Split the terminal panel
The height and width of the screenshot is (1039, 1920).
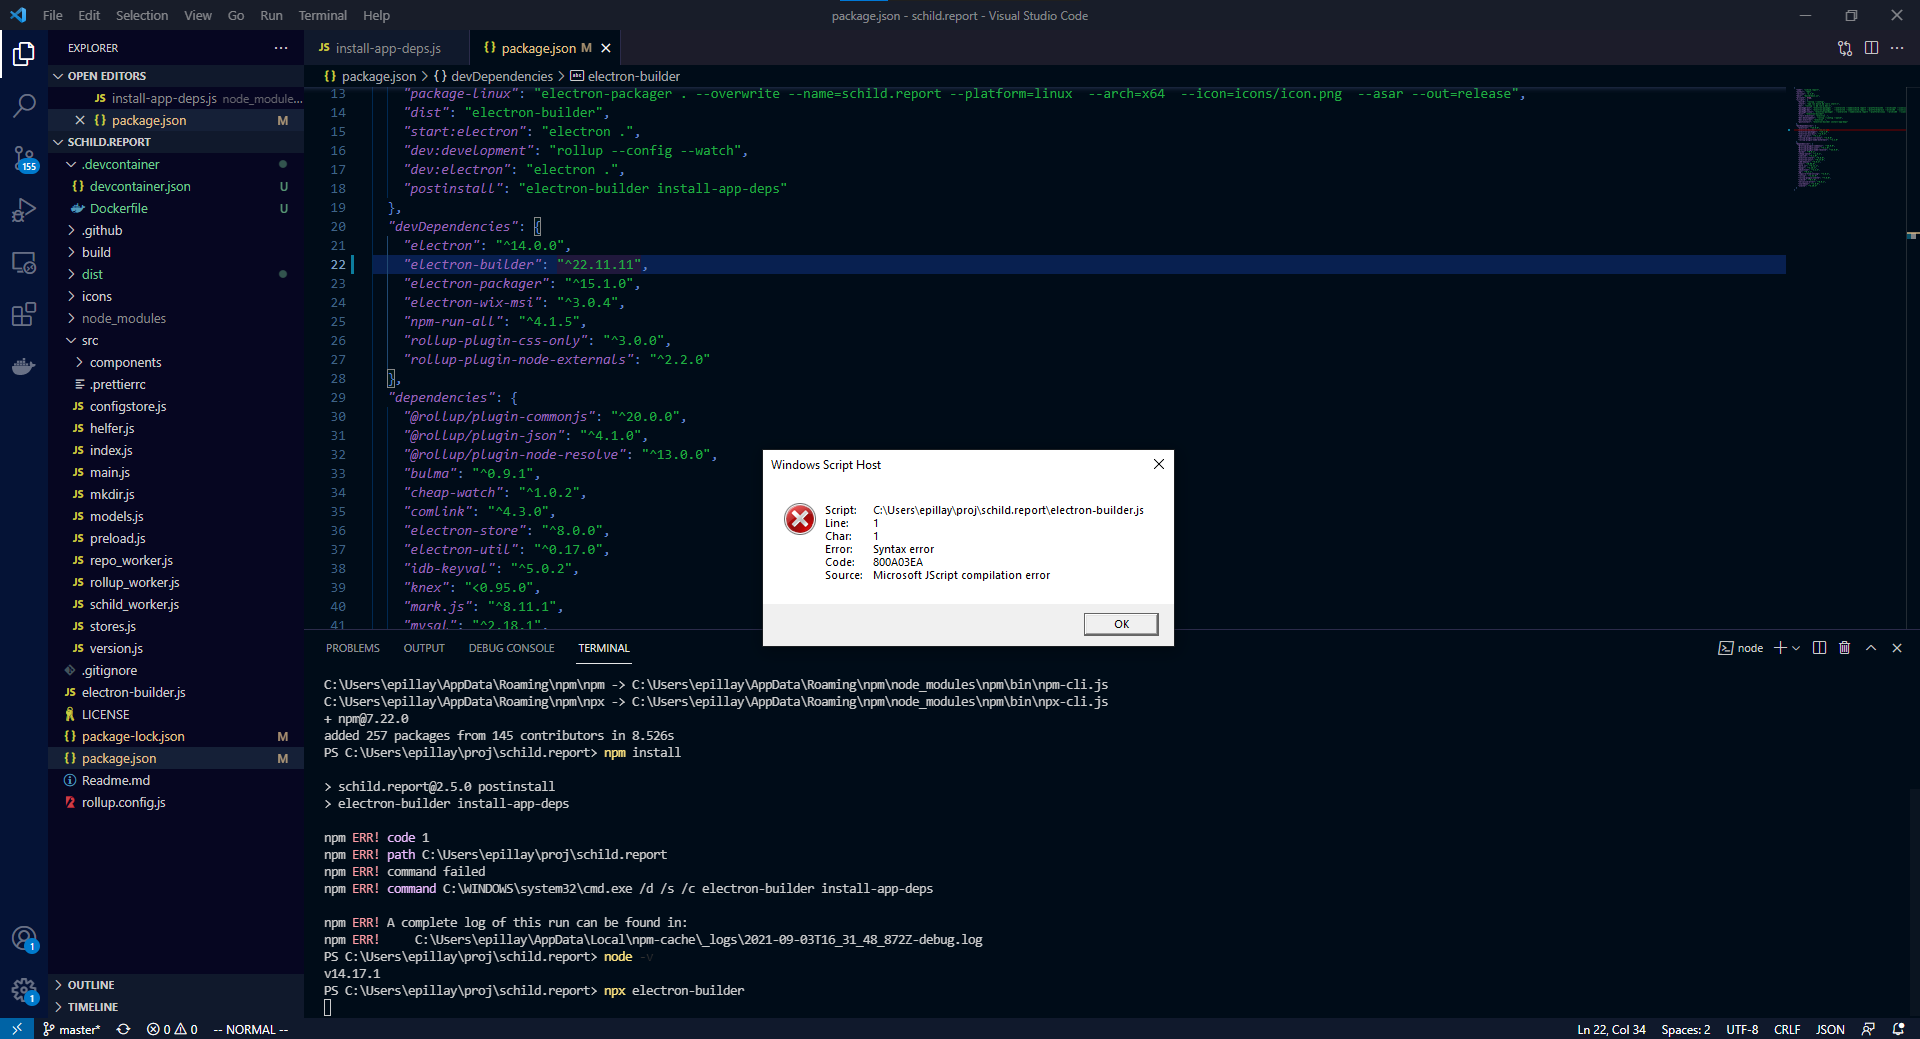click(1819, 648)
